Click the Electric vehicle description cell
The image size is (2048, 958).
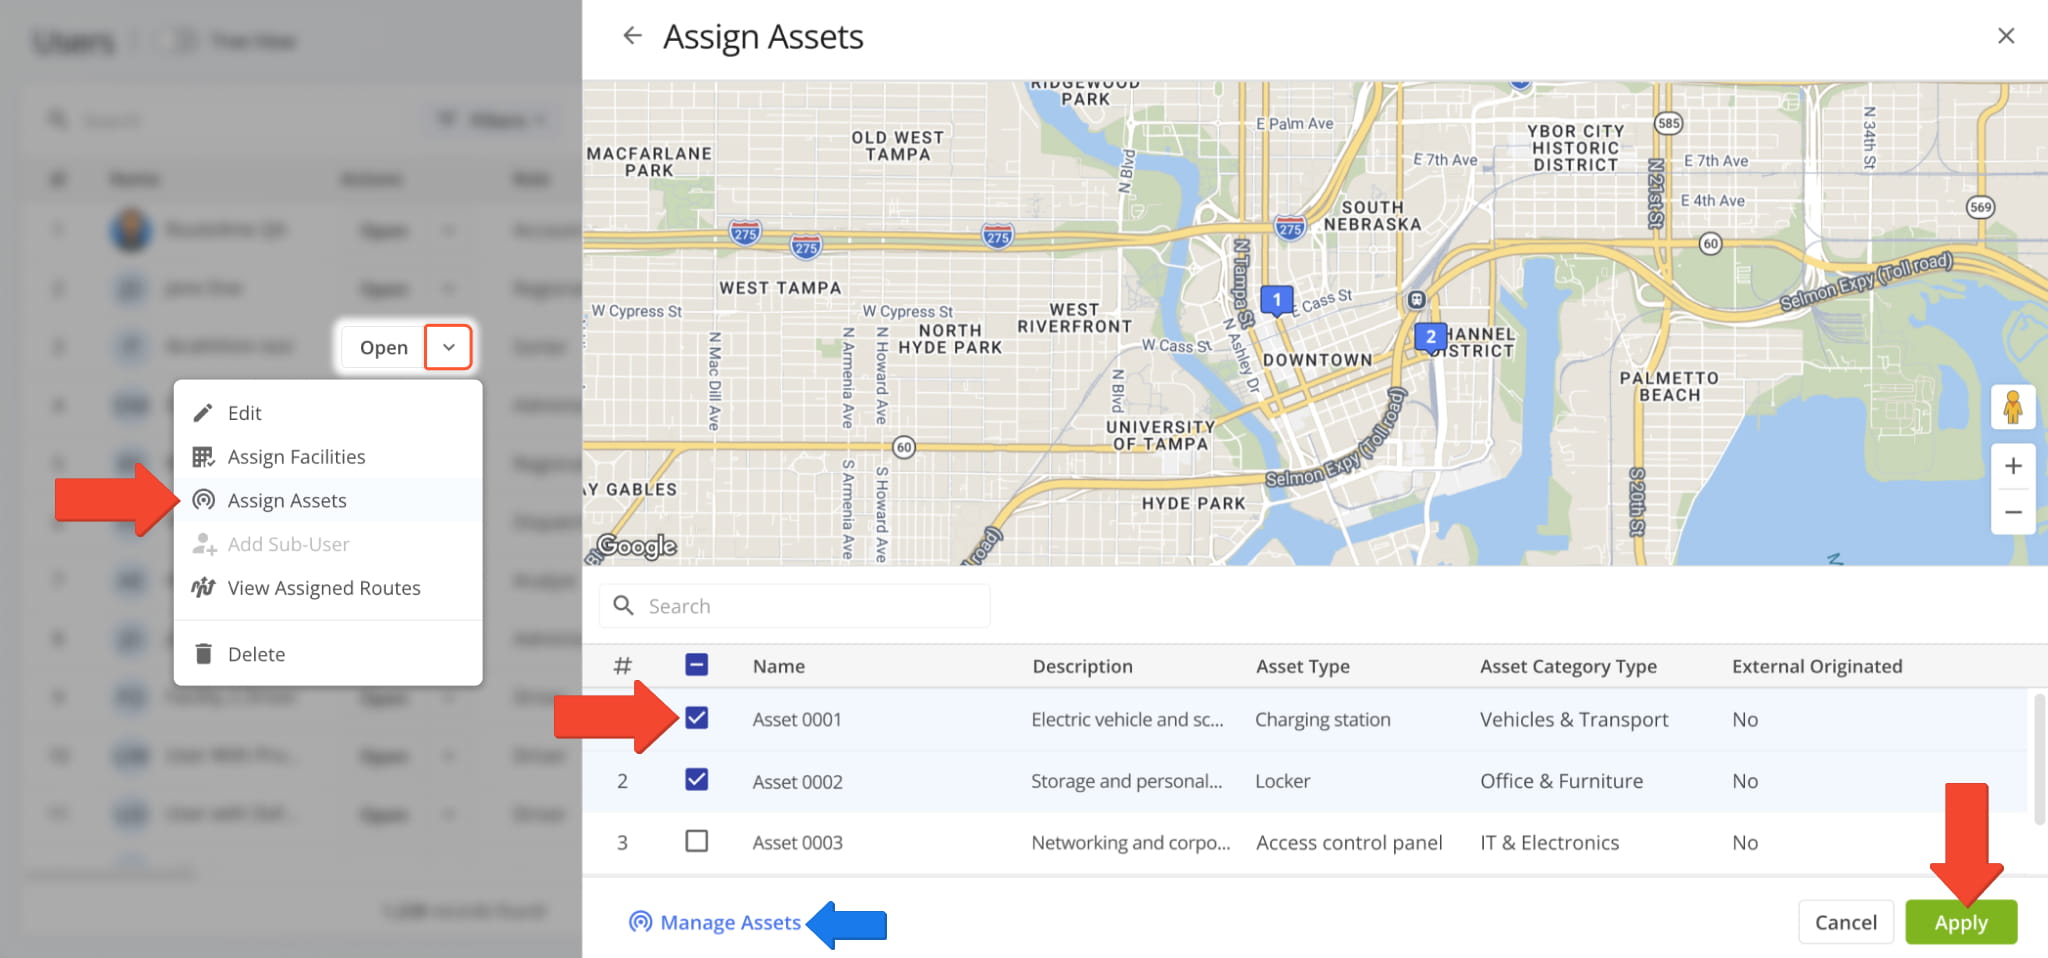click(1127, 719)
